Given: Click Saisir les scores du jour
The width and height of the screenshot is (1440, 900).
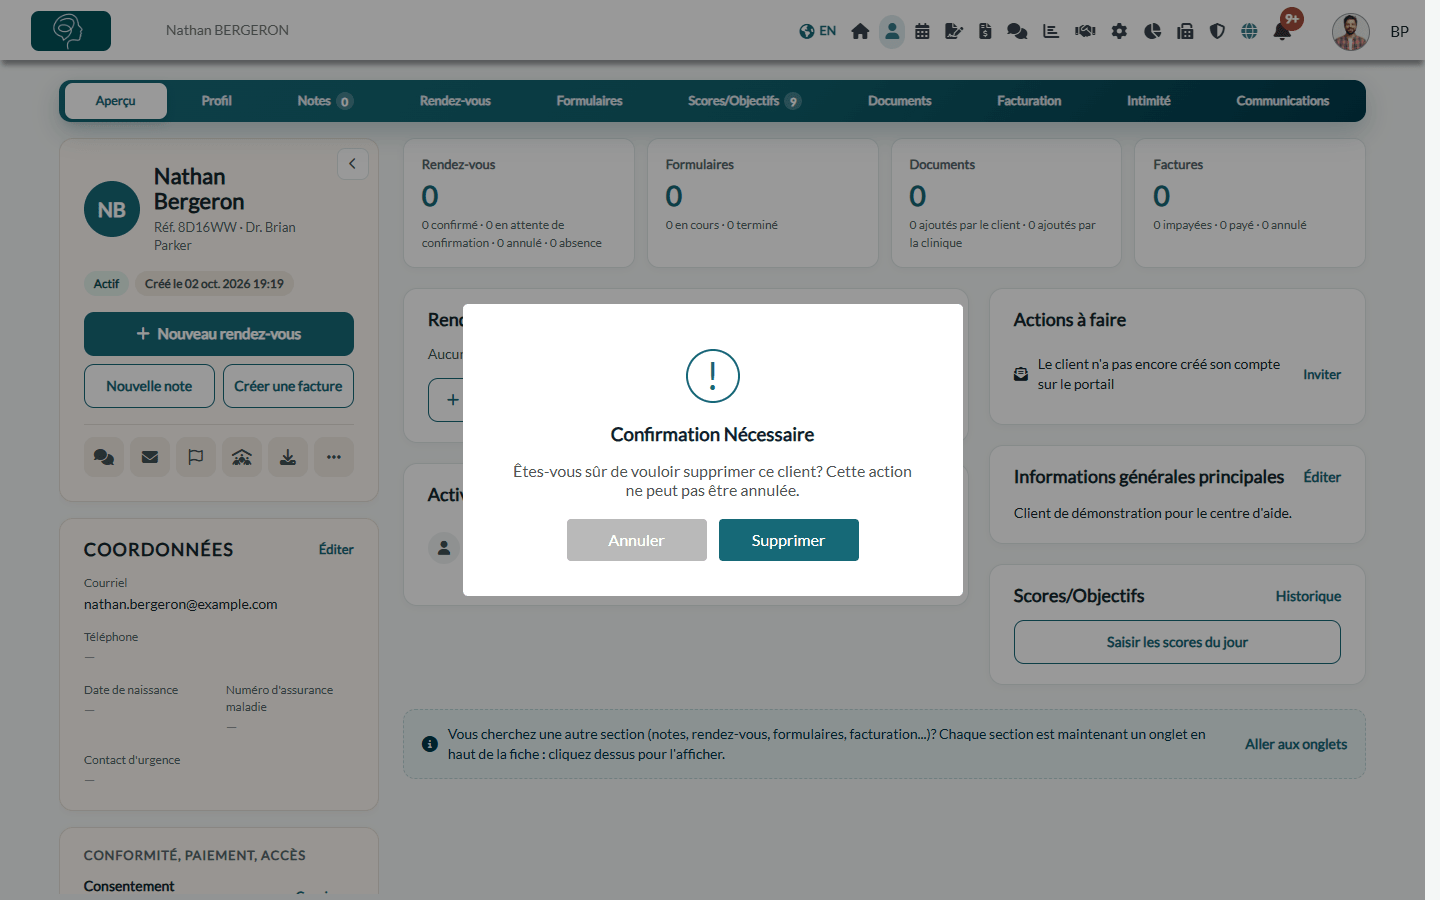Looking at the screenshot, I should pos(1177,642).
